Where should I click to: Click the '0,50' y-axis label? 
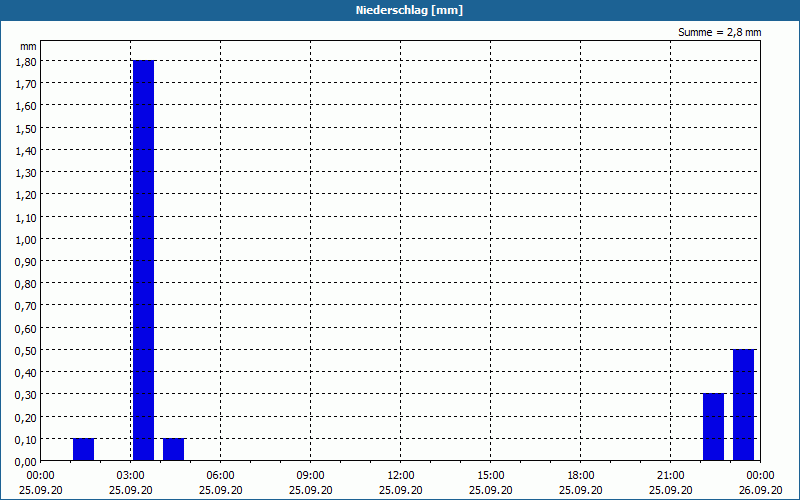[26, 351]
